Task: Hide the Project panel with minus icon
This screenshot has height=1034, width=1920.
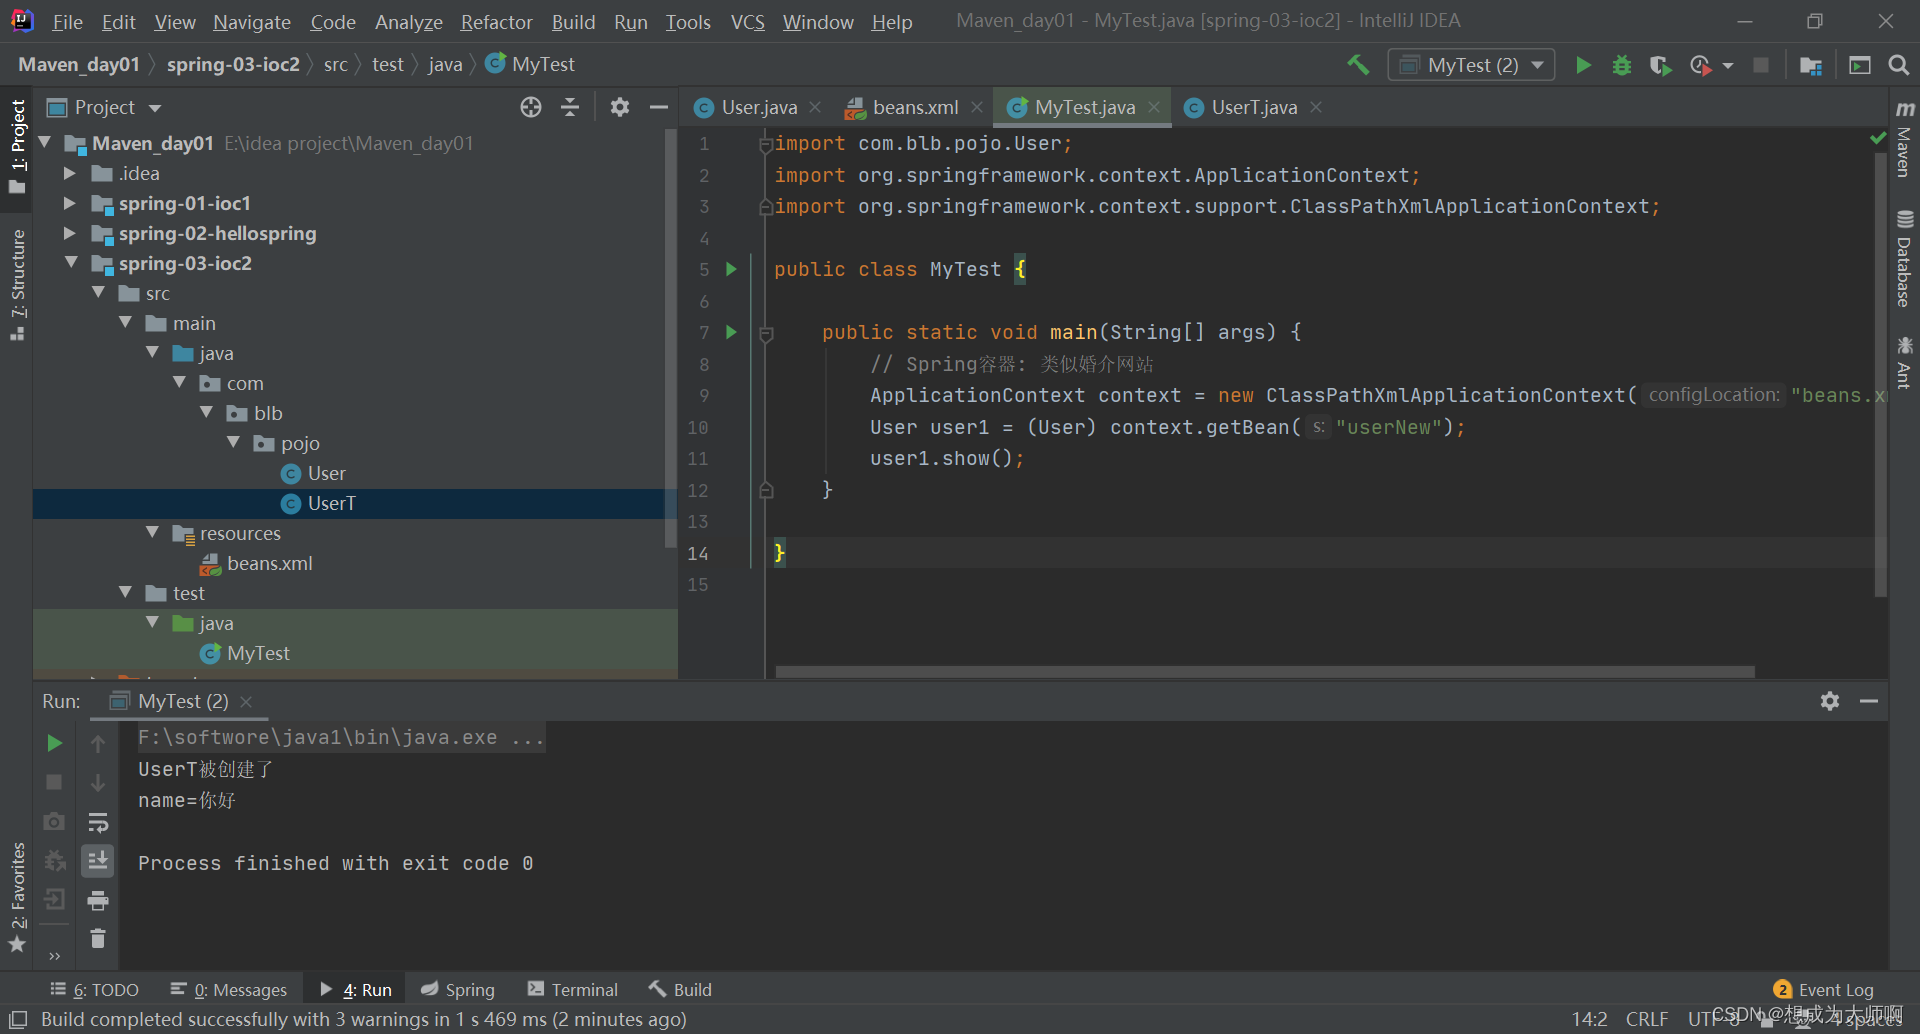Action: pyautogui.click(x=658, y=107)
